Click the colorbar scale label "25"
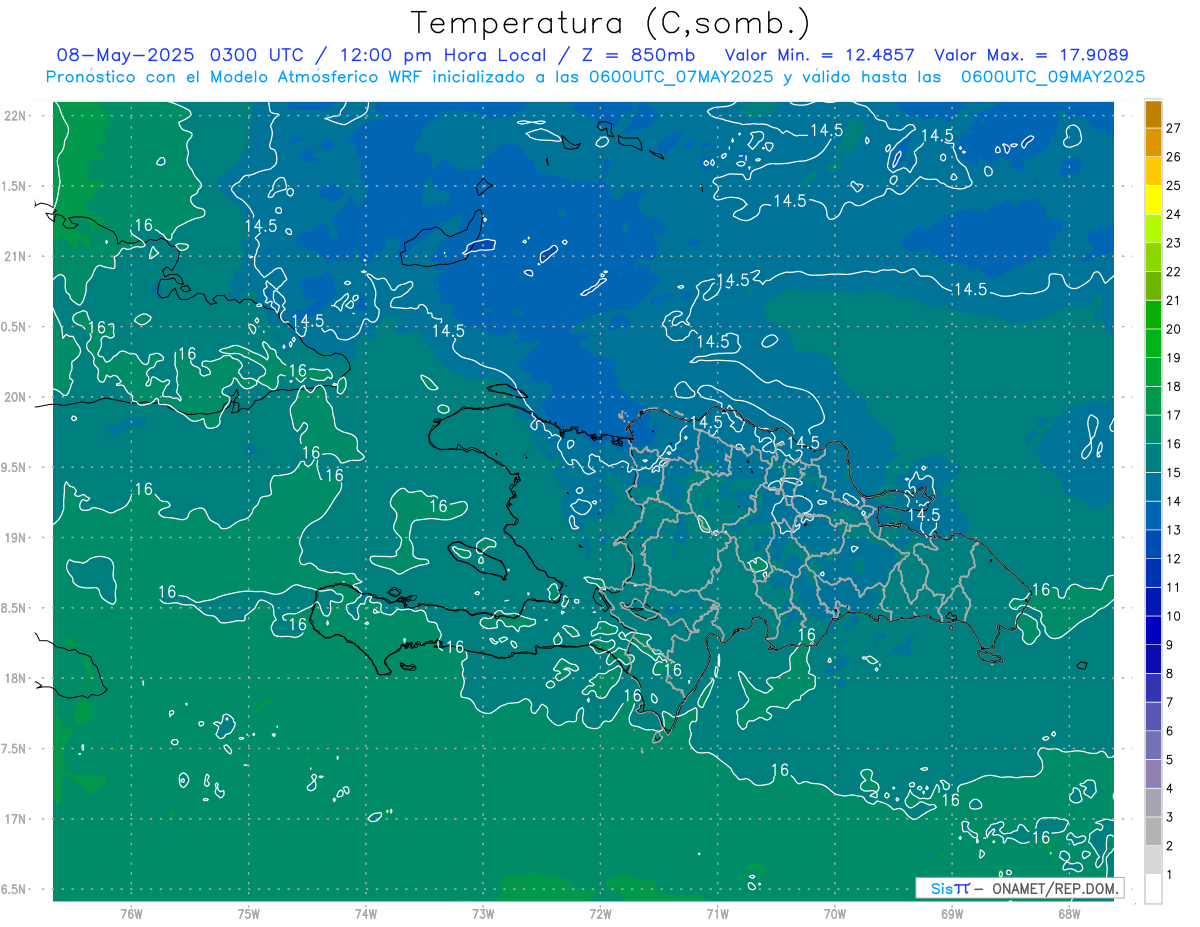This screenshot has width=1200, height=927. [x=1174, y=186]
